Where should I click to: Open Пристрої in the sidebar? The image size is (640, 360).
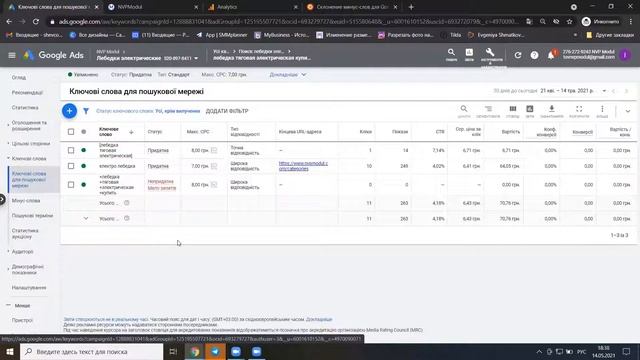click(22, 320)
